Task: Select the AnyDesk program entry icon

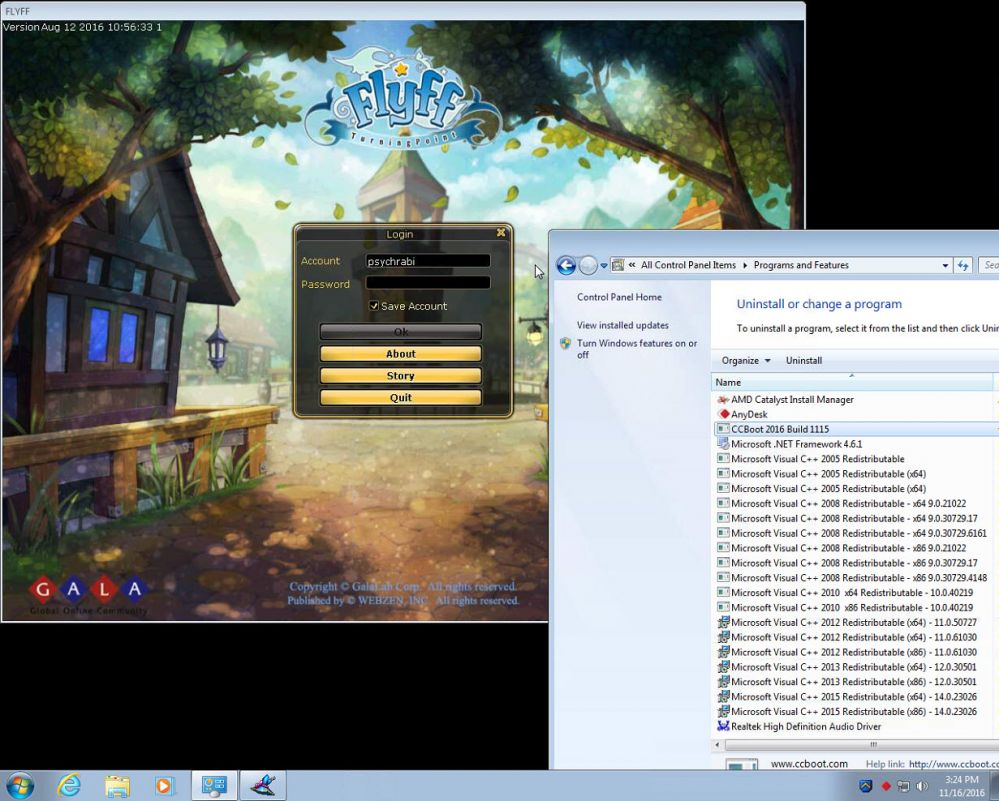Action: 723,414
